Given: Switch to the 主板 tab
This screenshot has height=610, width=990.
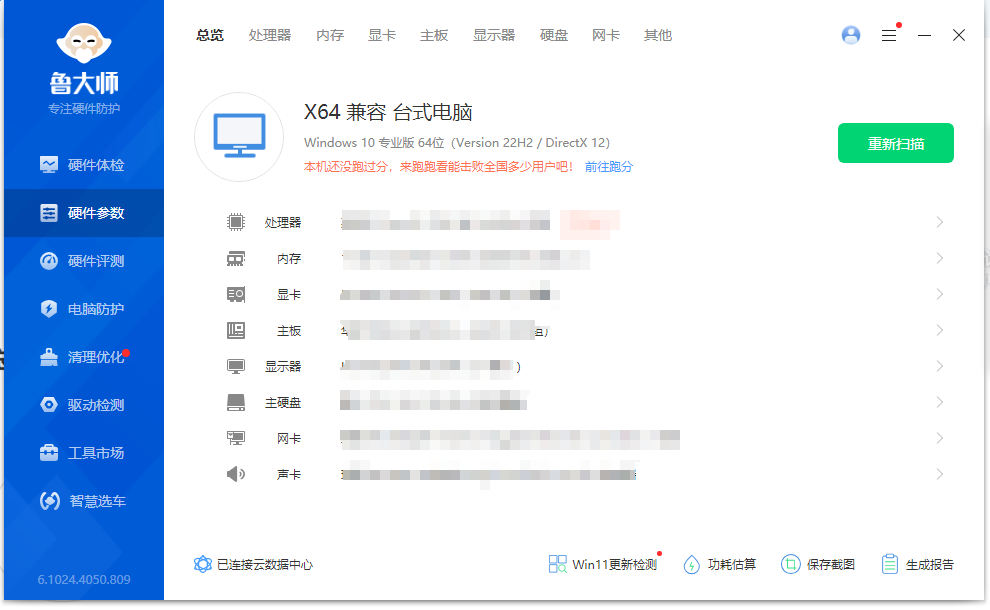Looking at the screenshot, I should pos(434,35).
